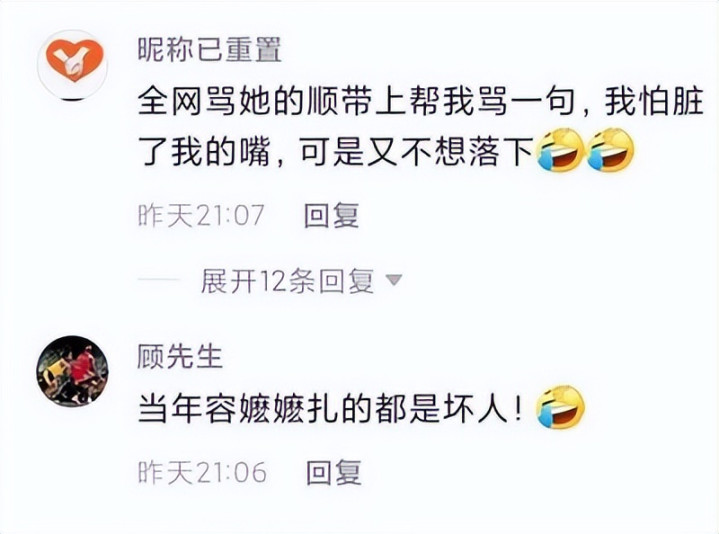Click the triangle arrow beside 展开12条回复
The width and height of the screenshot is (719, 534).
pos(394,279)
